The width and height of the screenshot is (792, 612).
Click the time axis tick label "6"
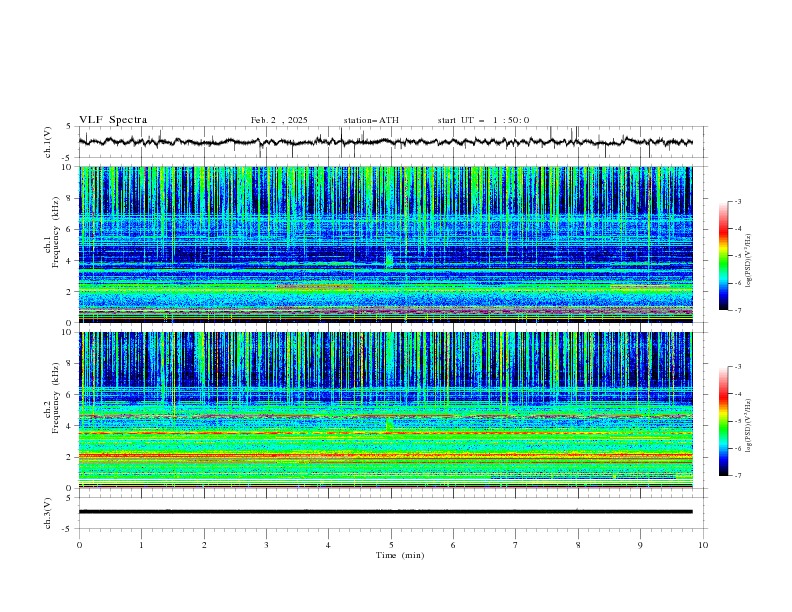[453, 545]
